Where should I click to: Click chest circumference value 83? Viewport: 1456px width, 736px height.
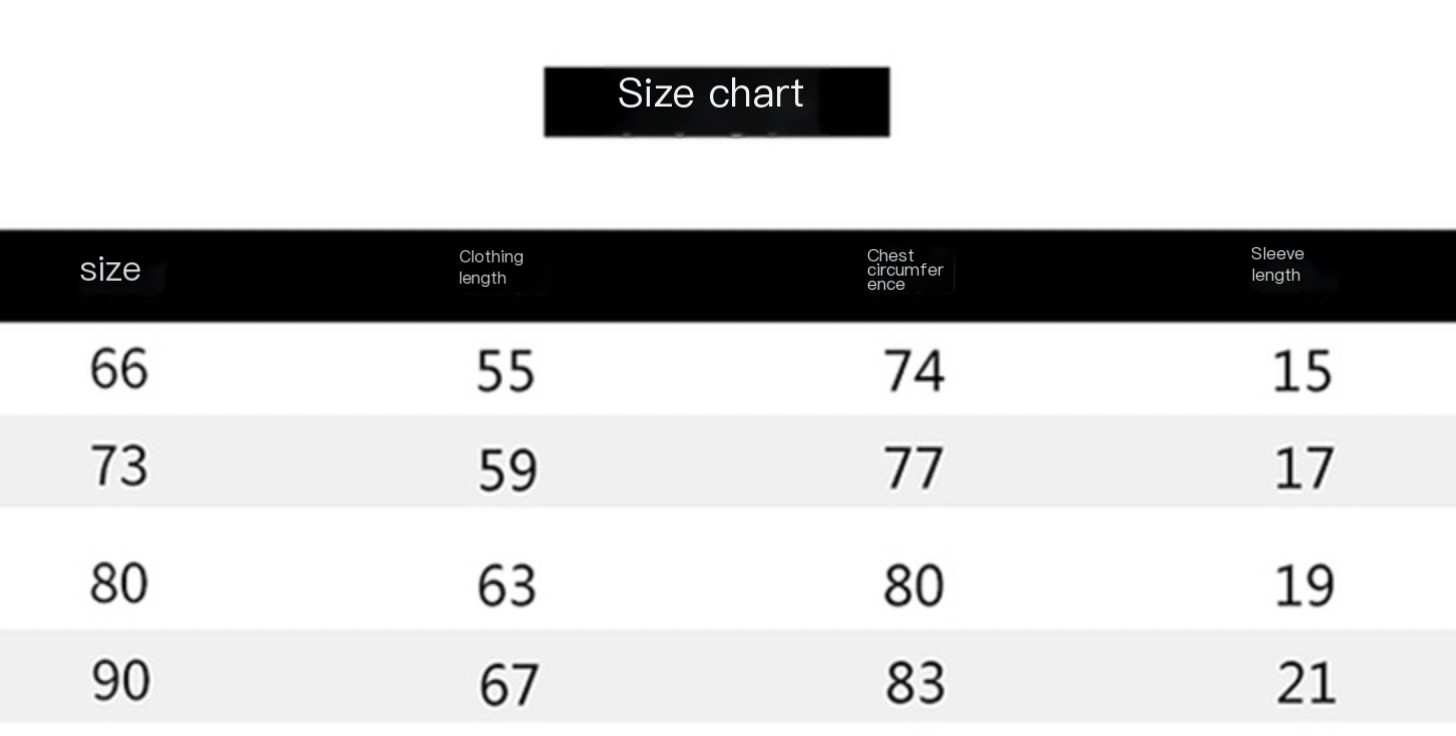coord(915,684)
